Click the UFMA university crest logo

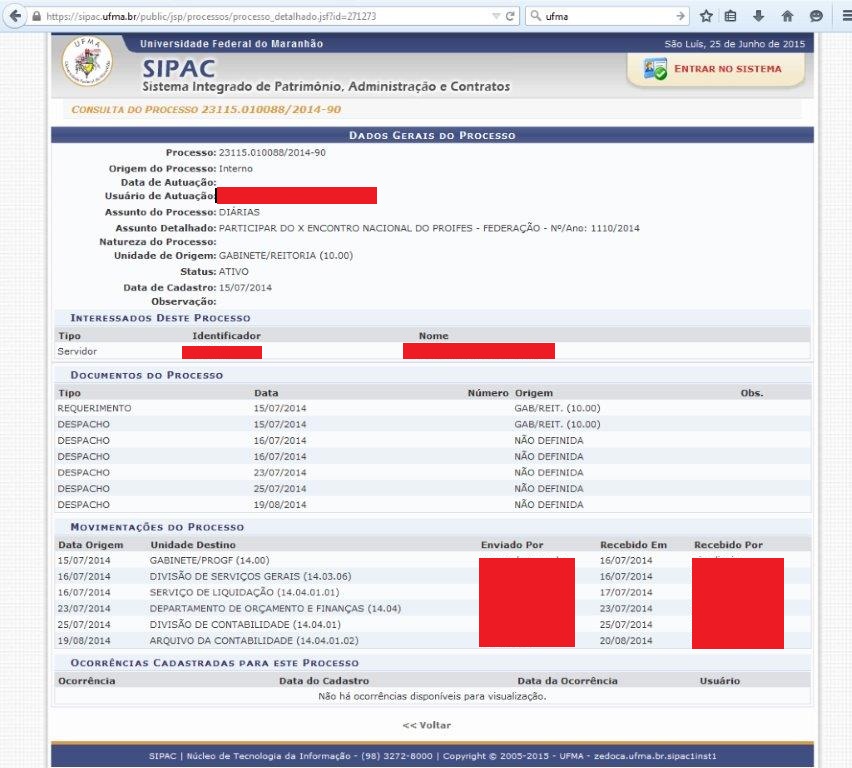click(87, 65)
